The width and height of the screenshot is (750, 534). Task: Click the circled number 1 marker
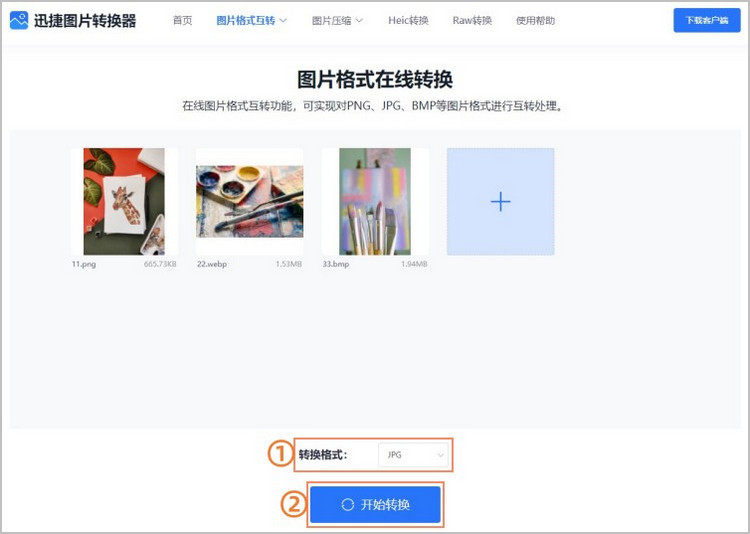tap(279, 454)
